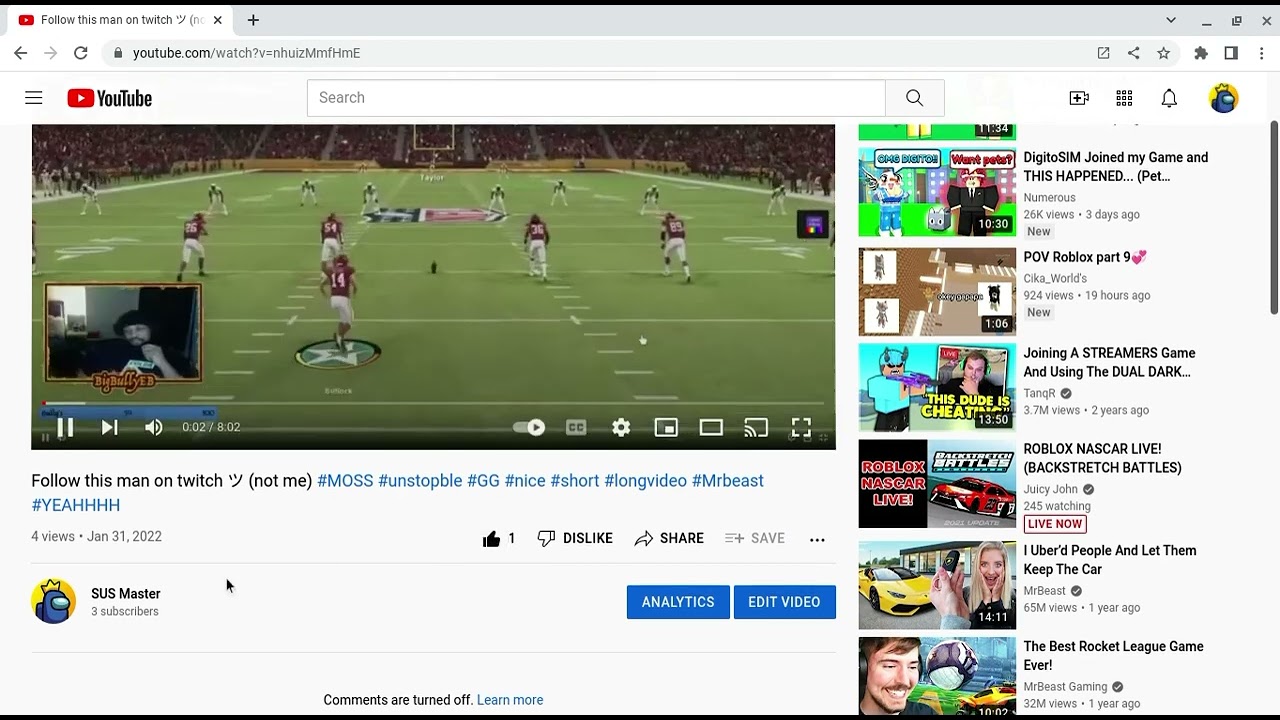Click the #GG hashtag
1280x720 pixels.
483,481
